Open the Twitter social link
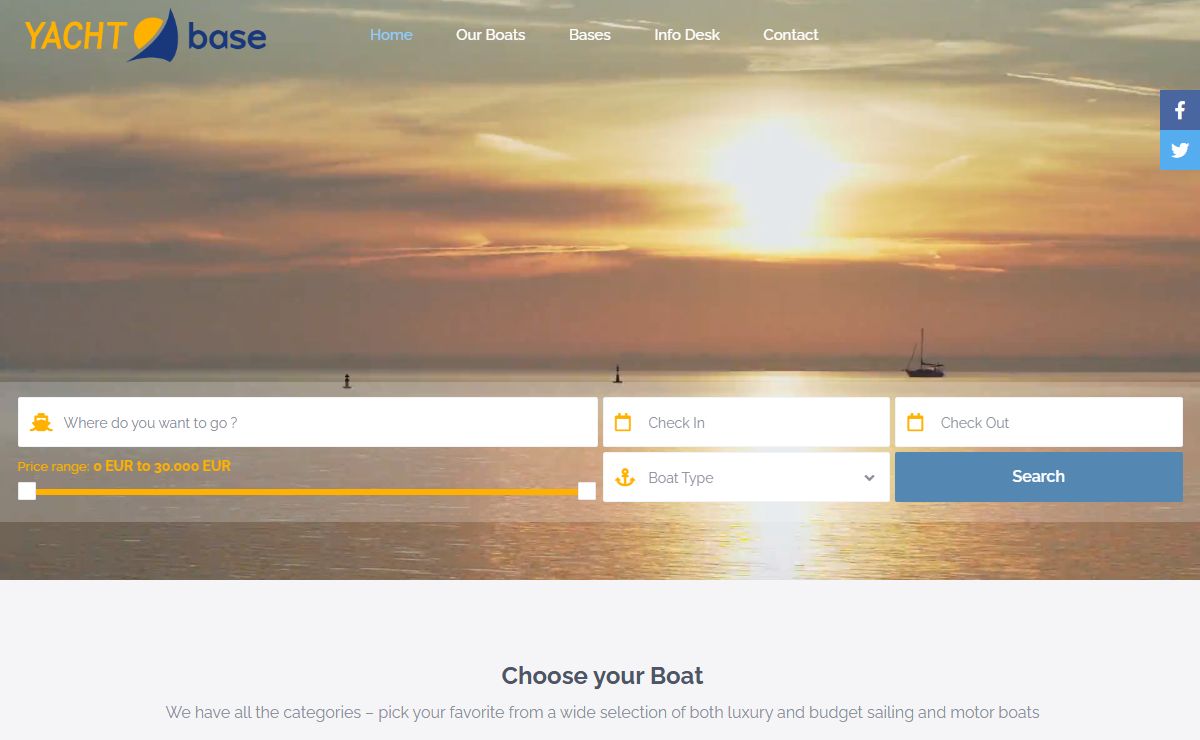The image size is (1200, 740). (x=1180, y=150)
